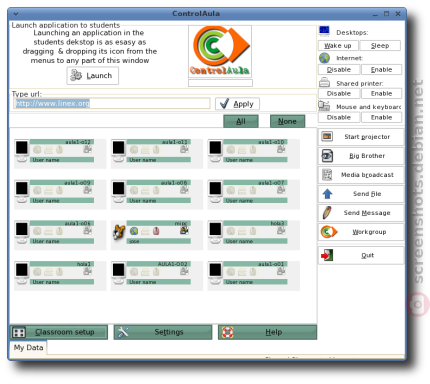Open the Classroom setup panel
Image resolution: width=430 pixels, height=384 pixels.
tap(59, 332)
